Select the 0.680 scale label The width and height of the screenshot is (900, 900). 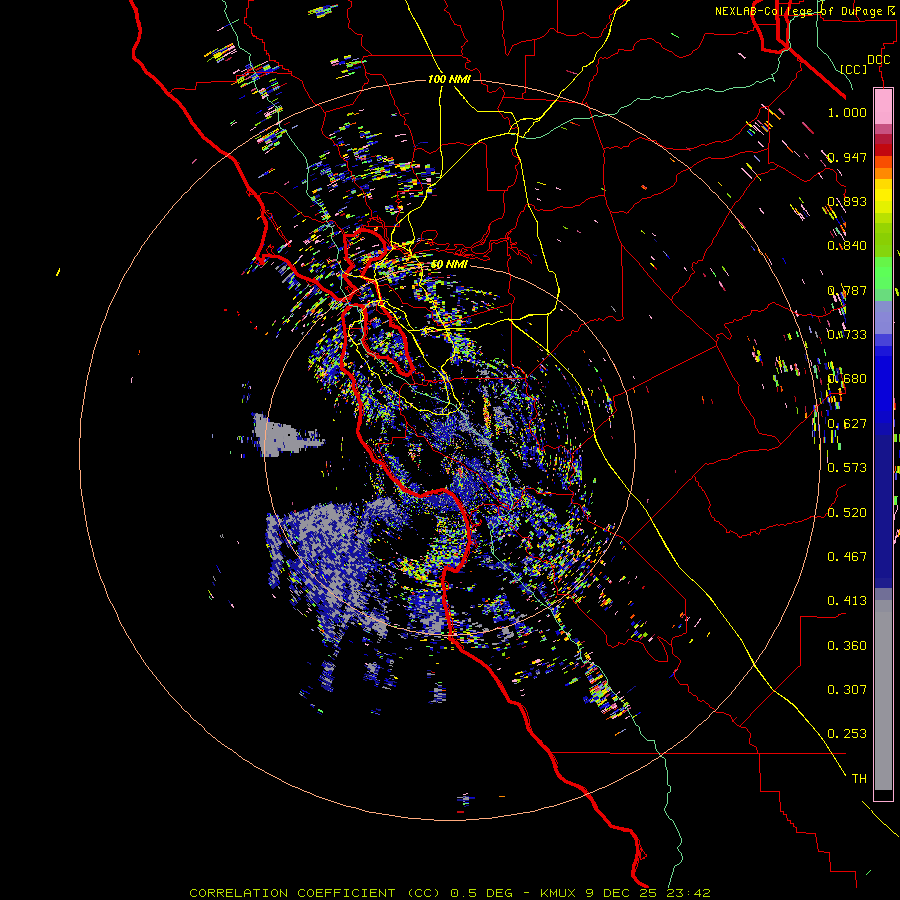(x=847, y=378)
